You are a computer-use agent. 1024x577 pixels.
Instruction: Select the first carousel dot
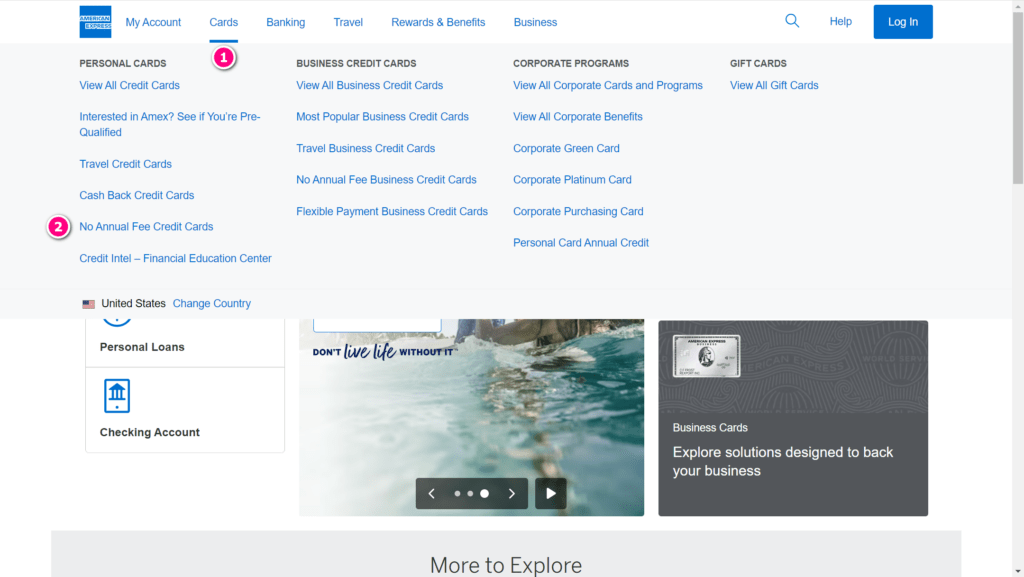tap(457, 493)
